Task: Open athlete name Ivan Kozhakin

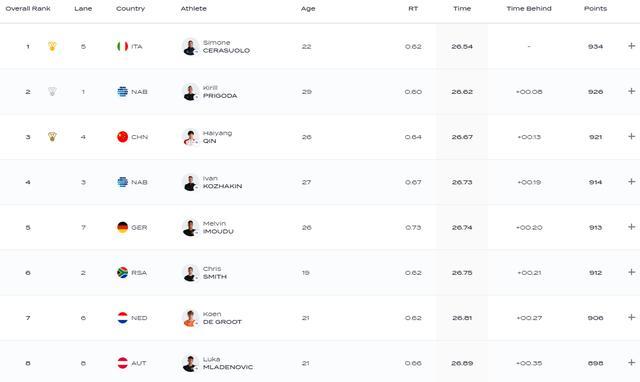Action: click(x=222, y=182)
